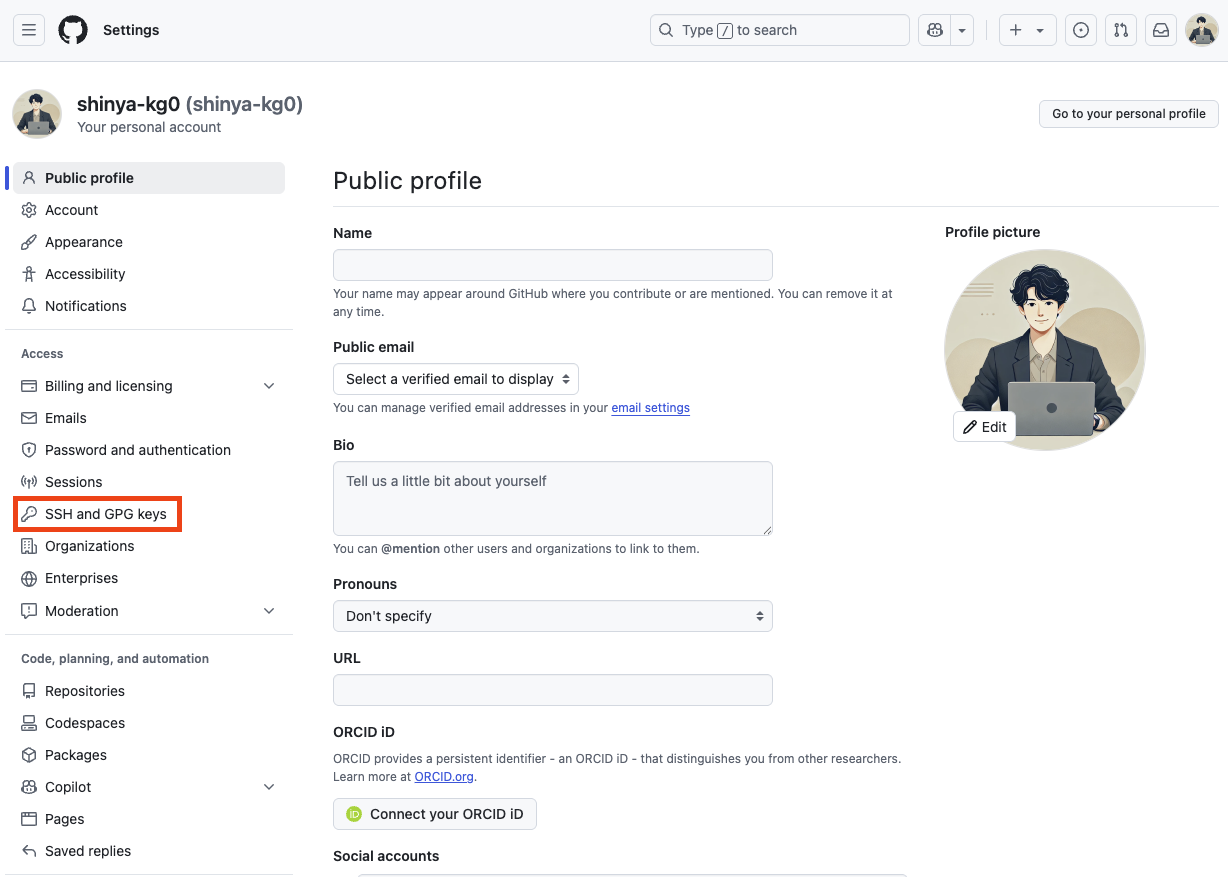Open the Issues icon in the header
1228x877 pixels.
[1080, 30]
